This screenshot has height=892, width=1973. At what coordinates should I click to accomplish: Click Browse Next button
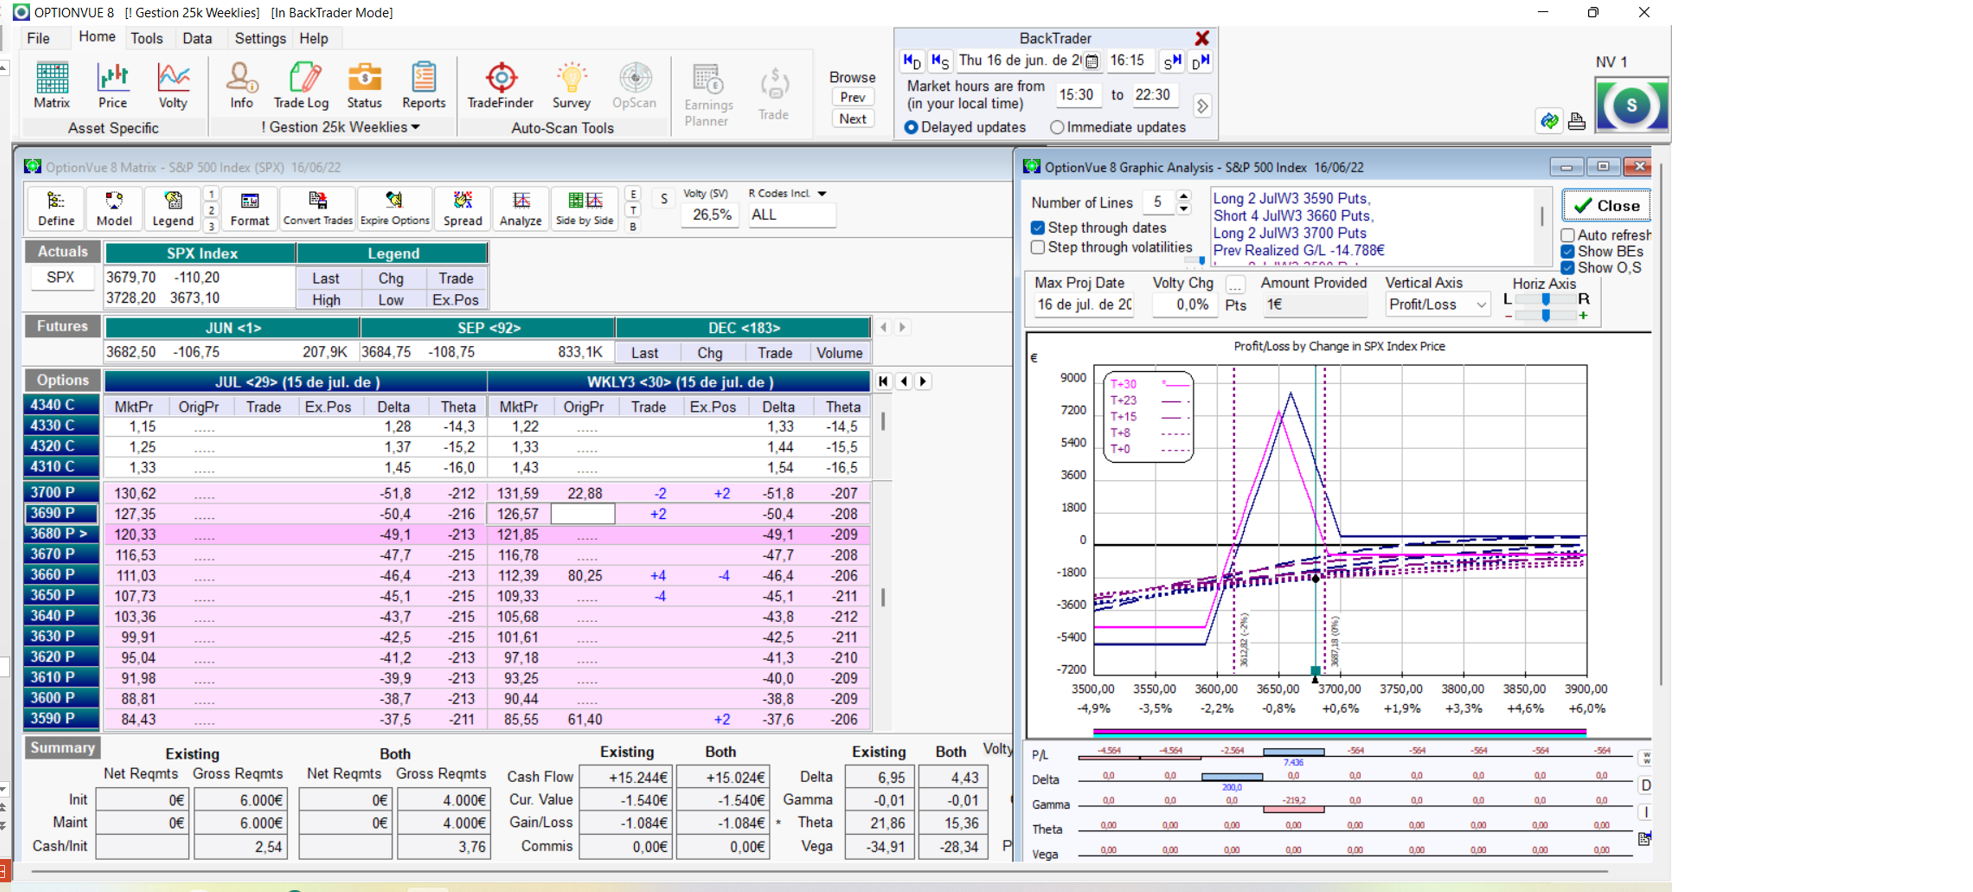click(852, 118)
